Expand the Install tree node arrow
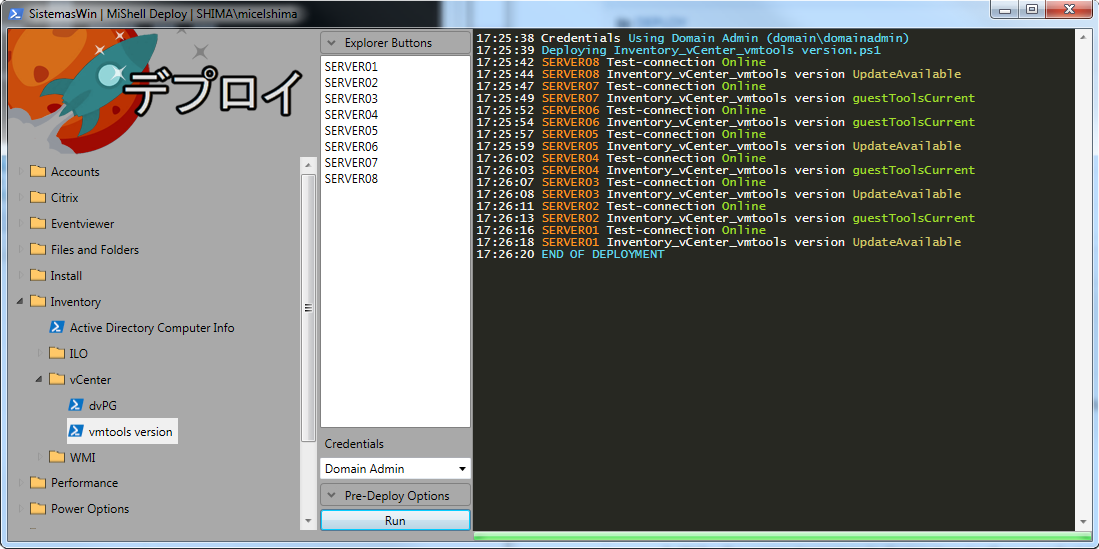This screenshot has height=549, width=1099. tap(20, 276)
